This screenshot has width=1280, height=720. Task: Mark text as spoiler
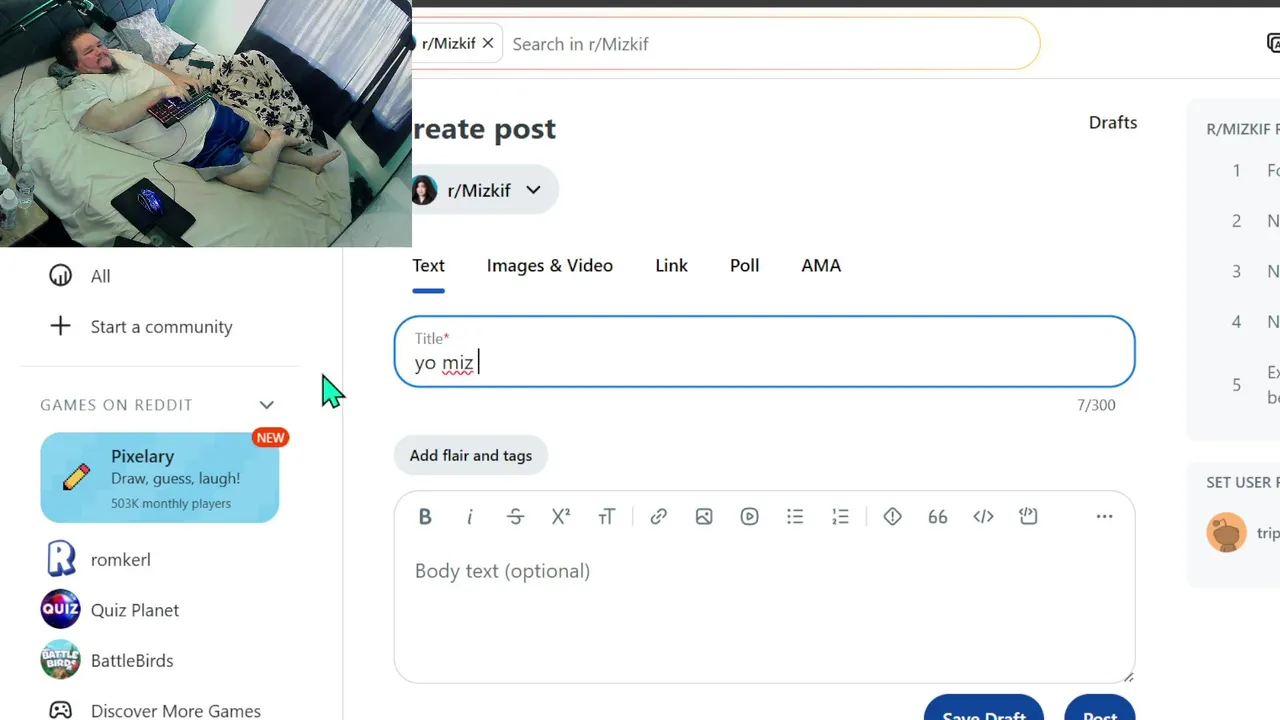[x=892, y=517]
